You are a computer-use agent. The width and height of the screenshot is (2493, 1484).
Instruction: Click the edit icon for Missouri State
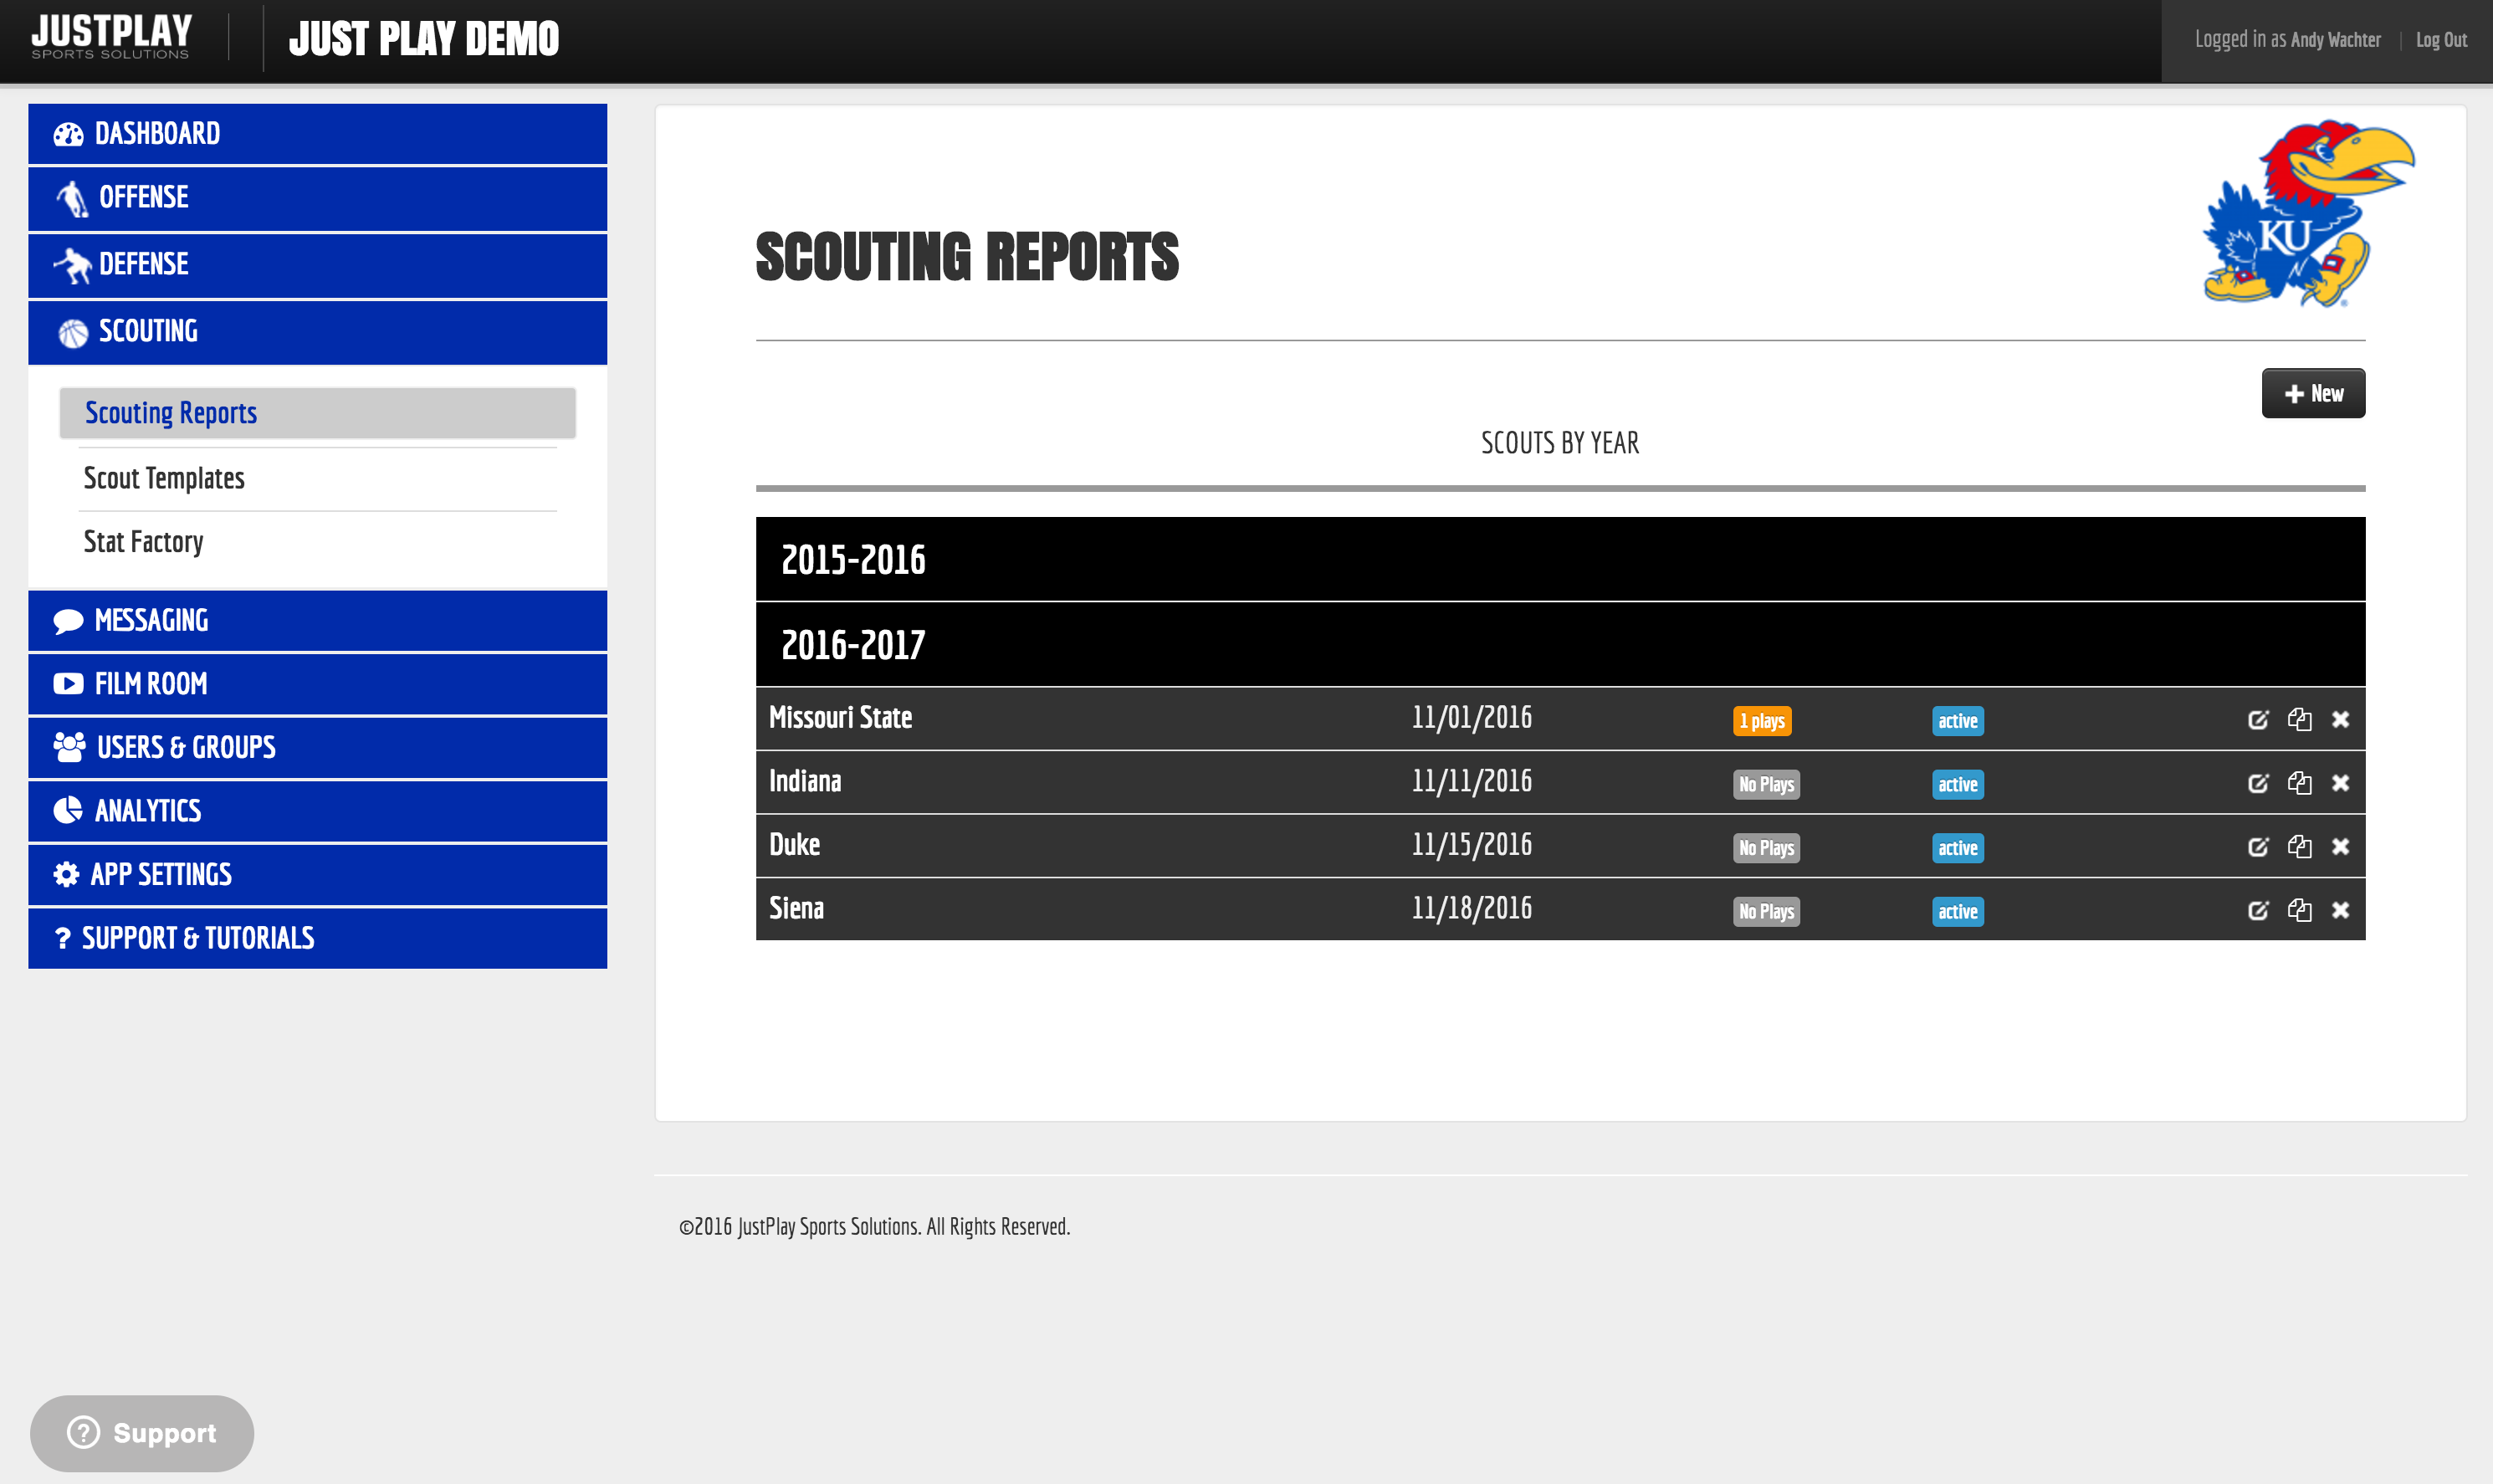[2257, 720]
